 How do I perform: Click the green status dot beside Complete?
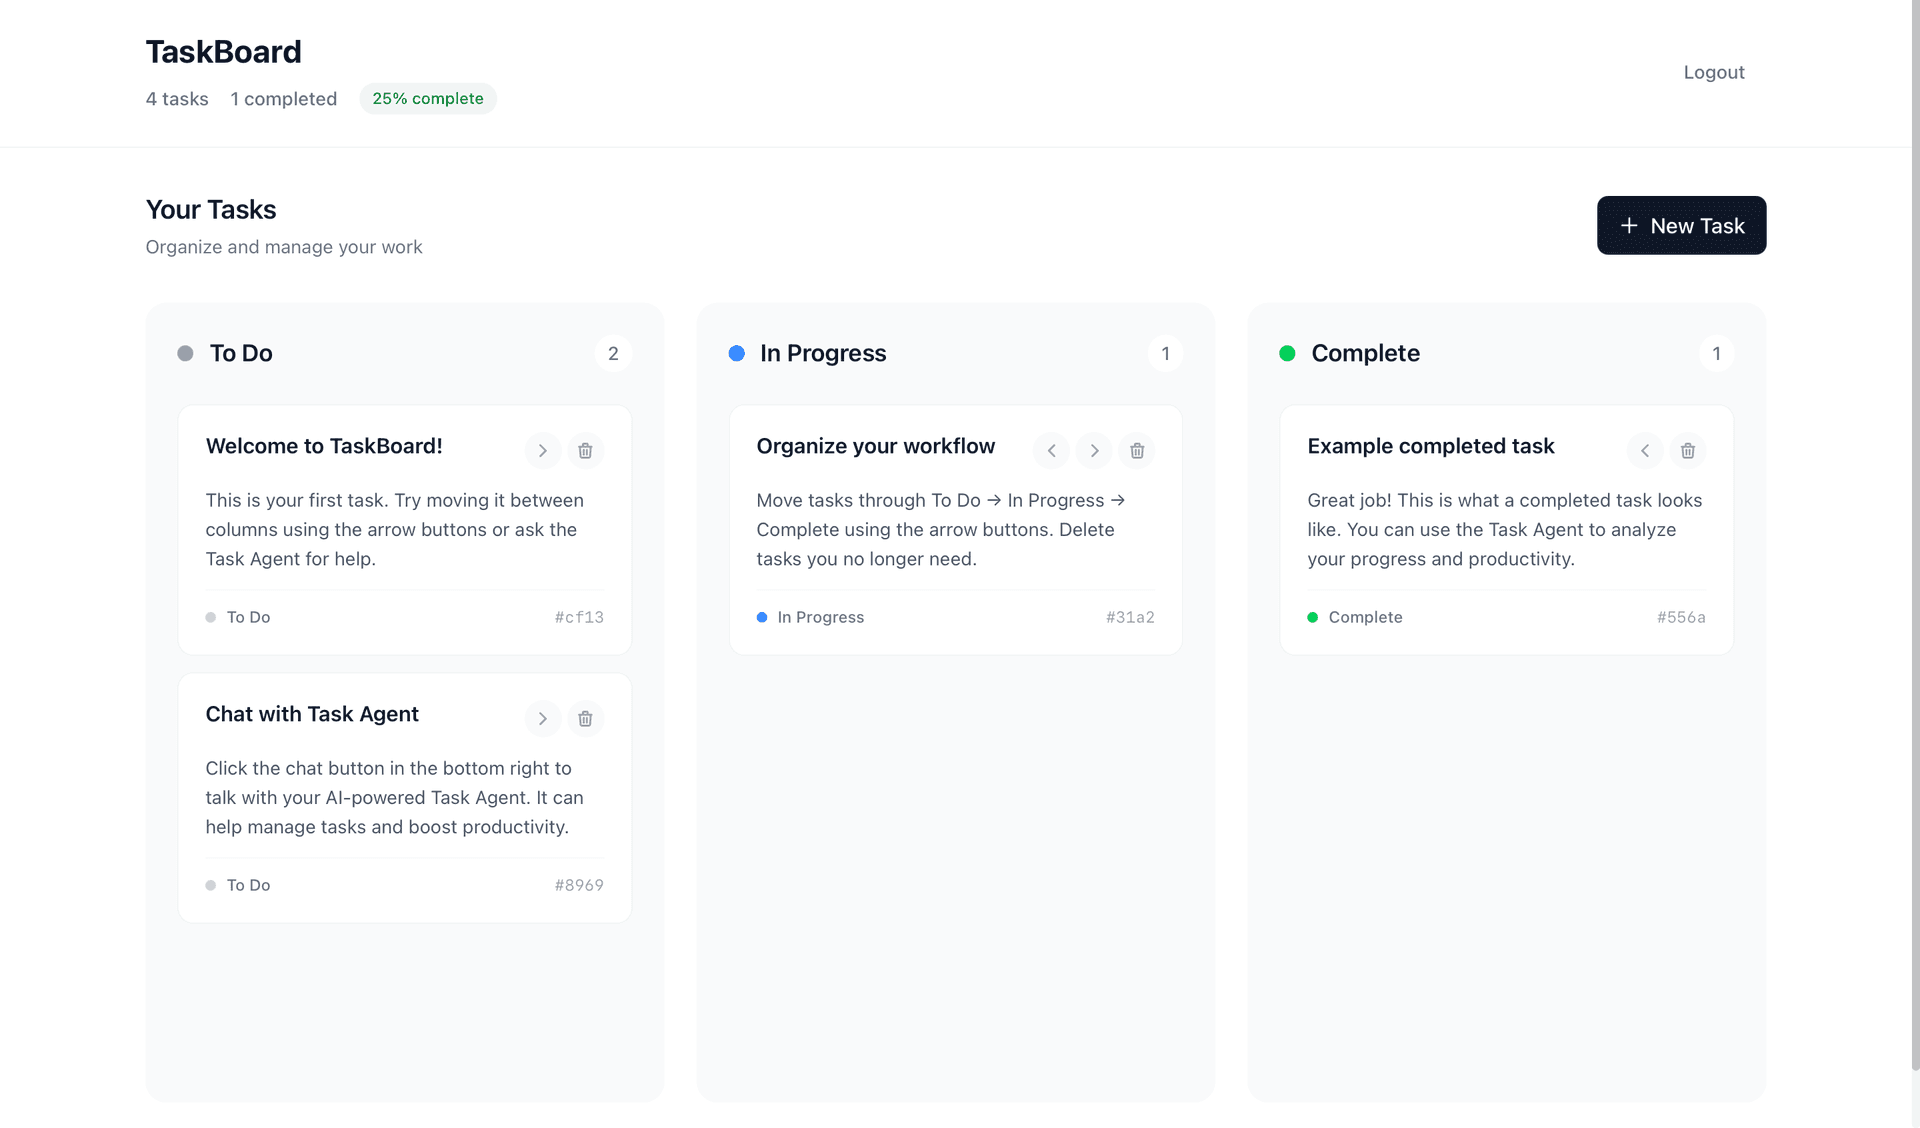[x=1288, y=353]
